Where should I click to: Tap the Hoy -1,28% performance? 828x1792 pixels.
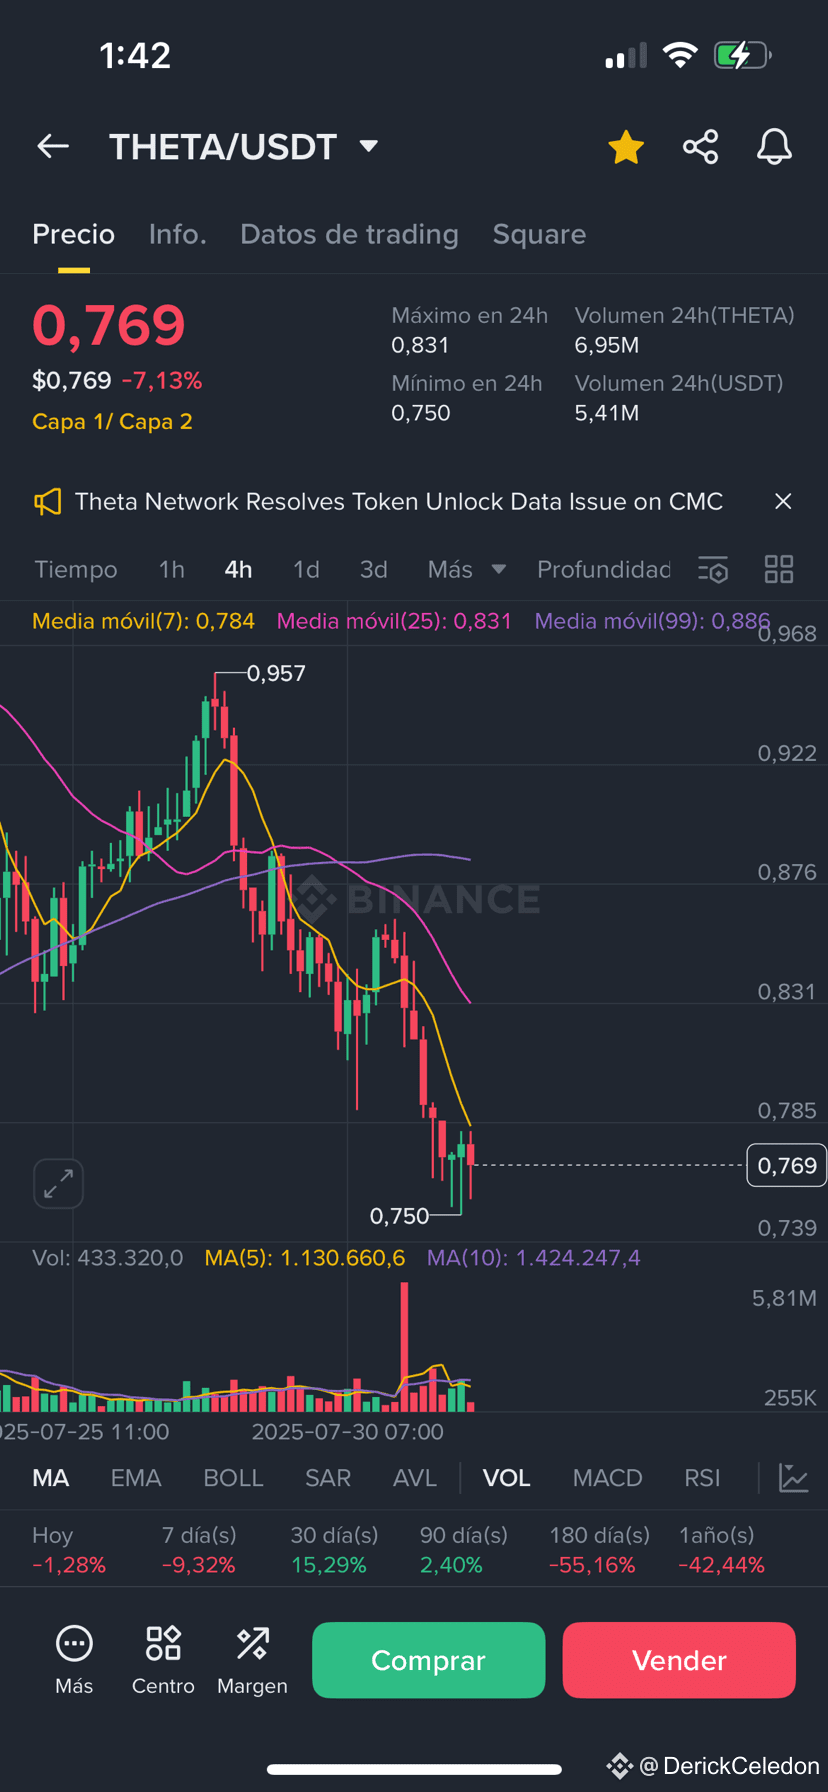69,1550
